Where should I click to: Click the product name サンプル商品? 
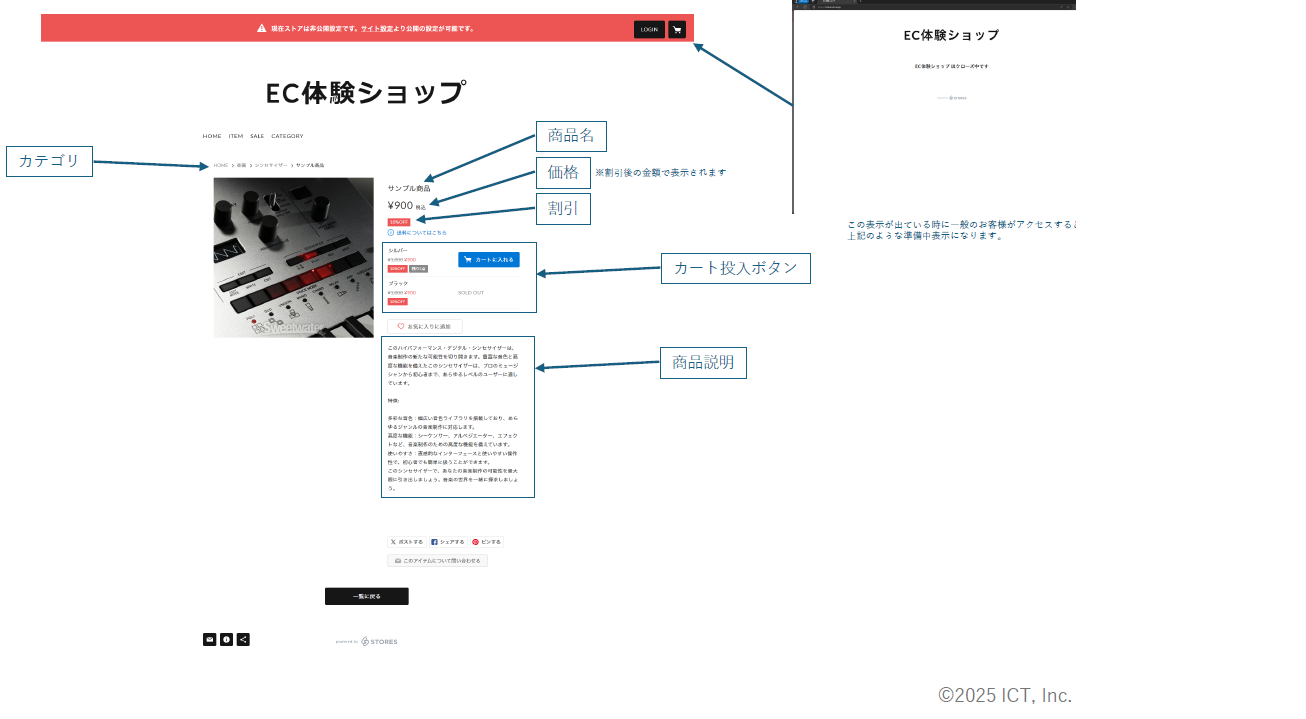409,188
